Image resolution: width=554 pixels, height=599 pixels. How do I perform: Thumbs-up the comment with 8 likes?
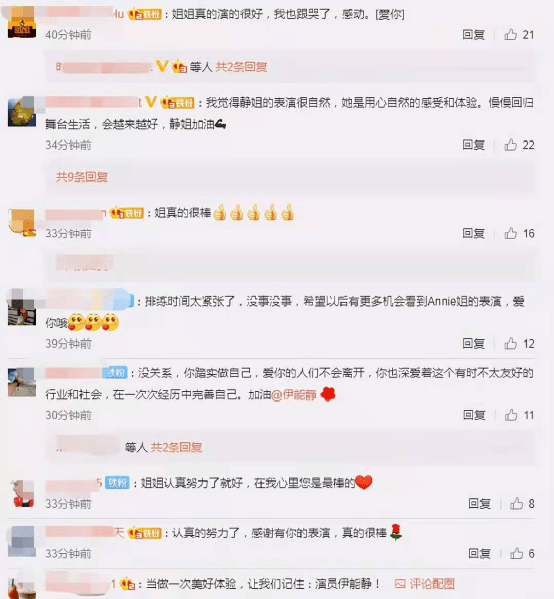pos(516,503)
